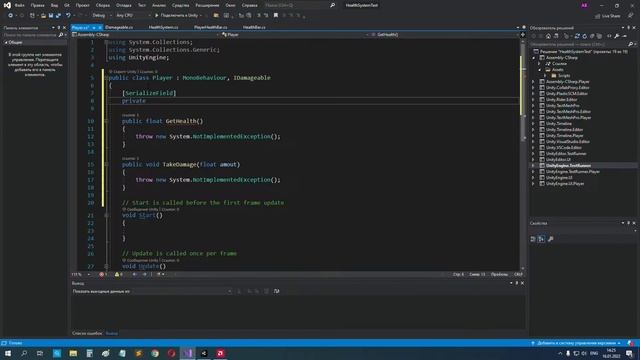Click the search magnifier in title bar

click(x=332, y=5)
